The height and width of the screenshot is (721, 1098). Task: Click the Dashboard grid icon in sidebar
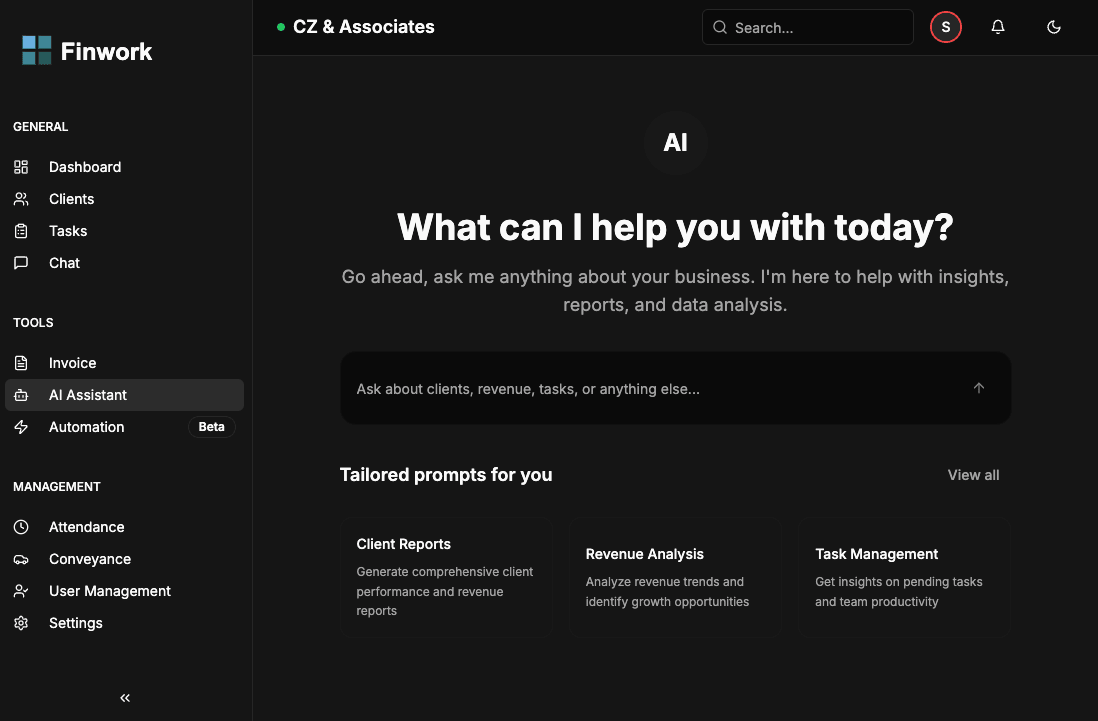click(x=21, y=167)
